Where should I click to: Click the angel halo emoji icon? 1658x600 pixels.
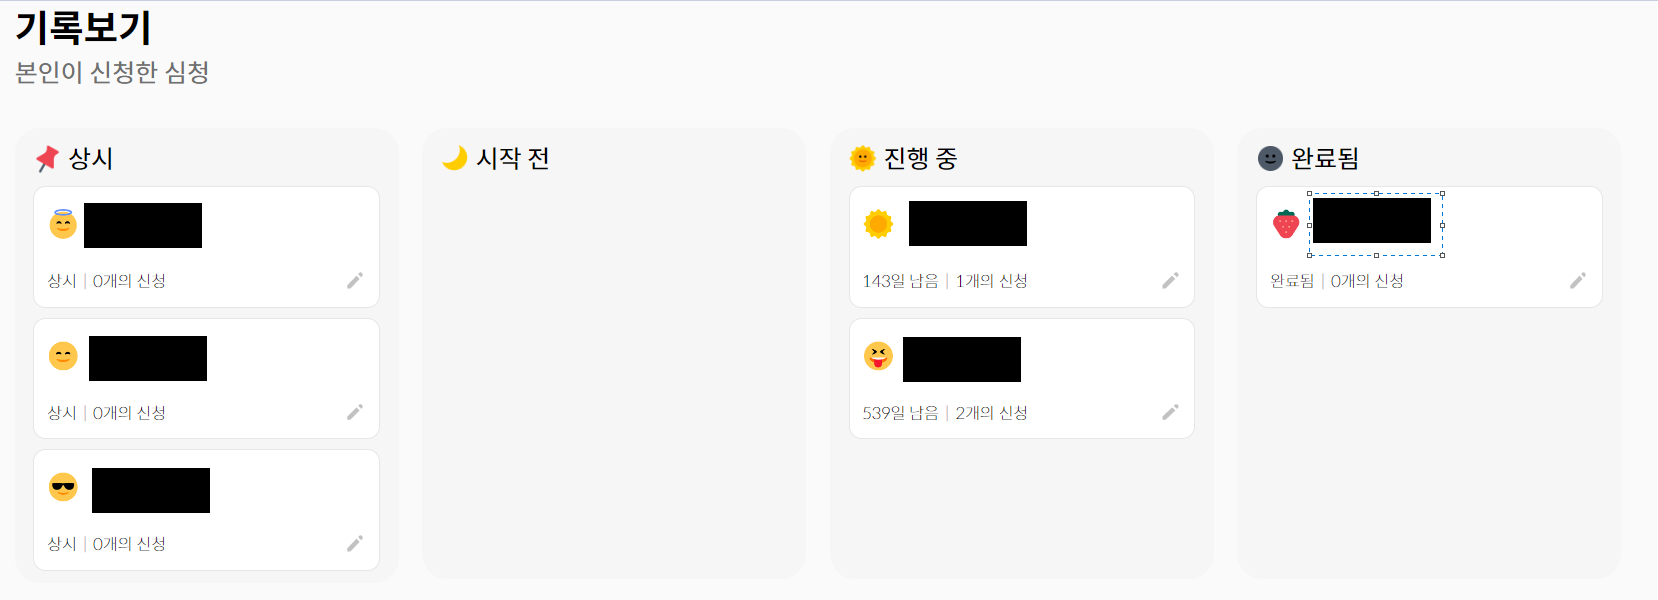click(x=63, y=224)
